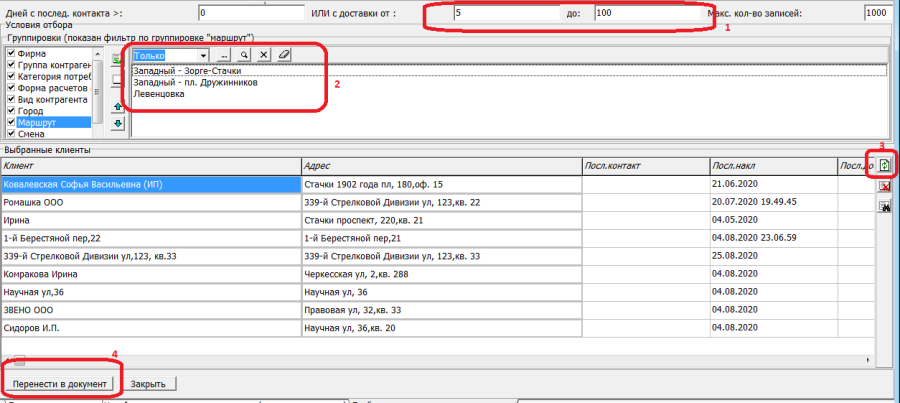
Task: Click the green refresh client list icon
Action: click(885, 165)
